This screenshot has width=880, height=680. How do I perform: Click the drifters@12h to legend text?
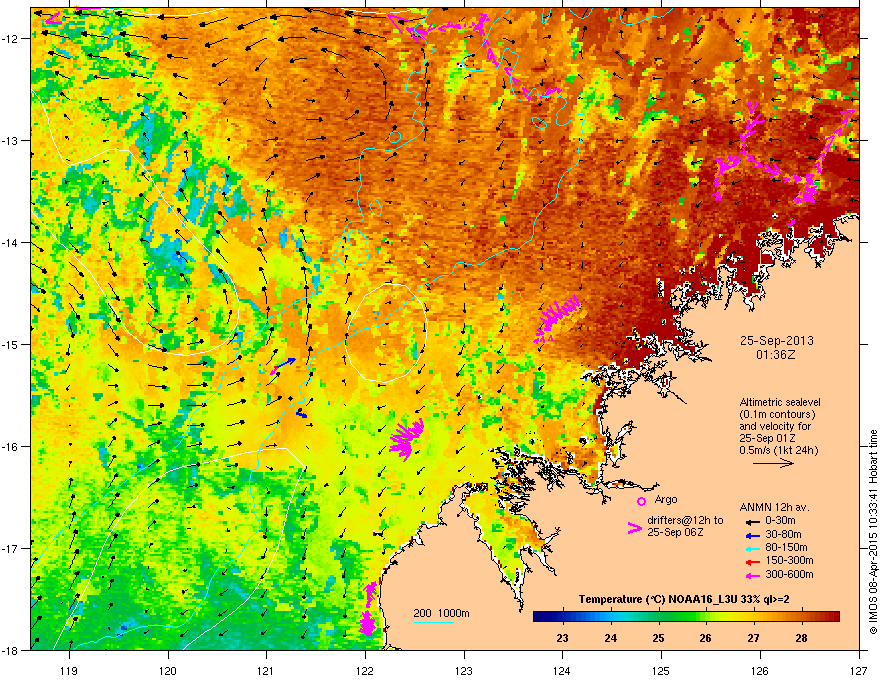tap(685, 520)
